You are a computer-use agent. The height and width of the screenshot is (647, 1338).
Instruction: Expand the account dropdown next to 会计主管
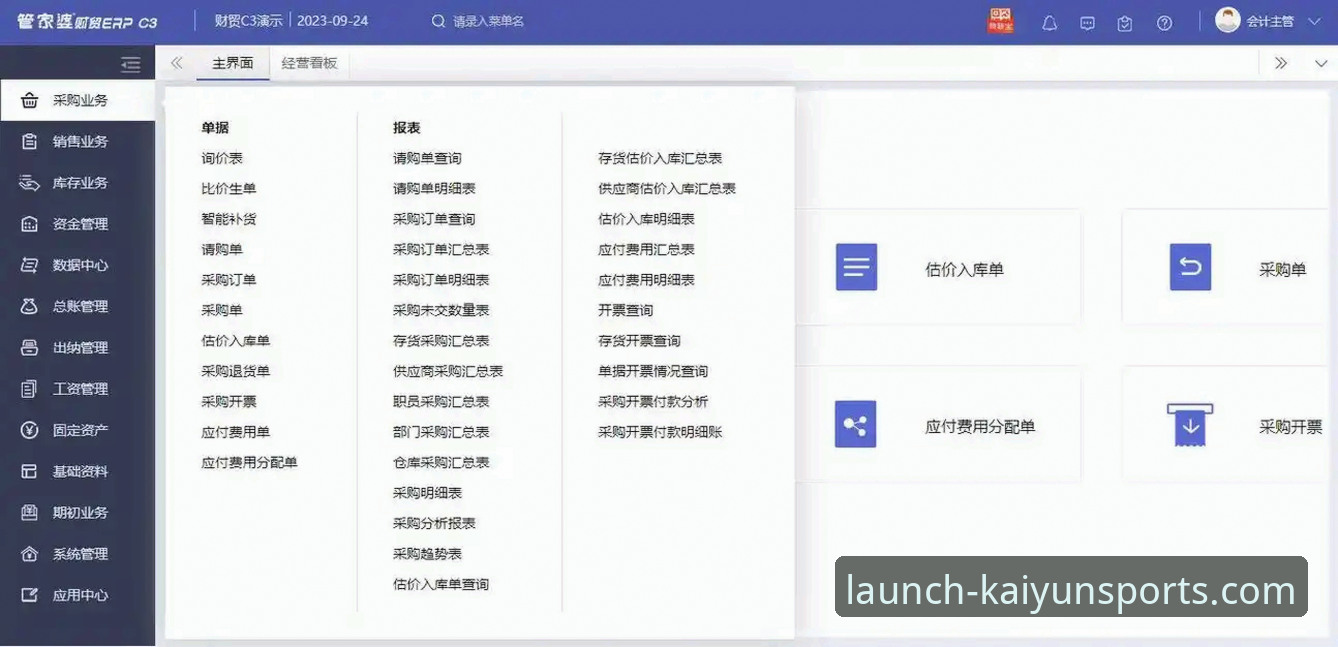pyautogui.click(x=1315, y=20)
